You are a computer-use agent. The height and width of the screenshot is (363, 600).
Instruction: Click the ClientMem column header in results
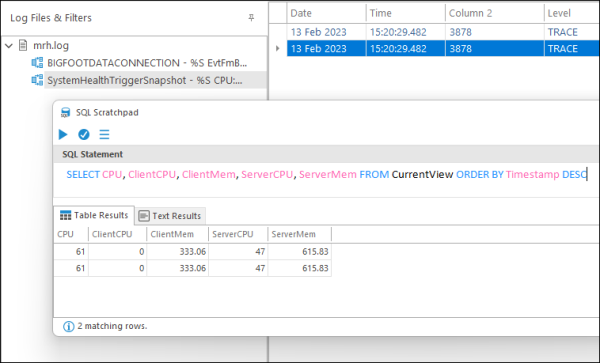click(178, 234)
